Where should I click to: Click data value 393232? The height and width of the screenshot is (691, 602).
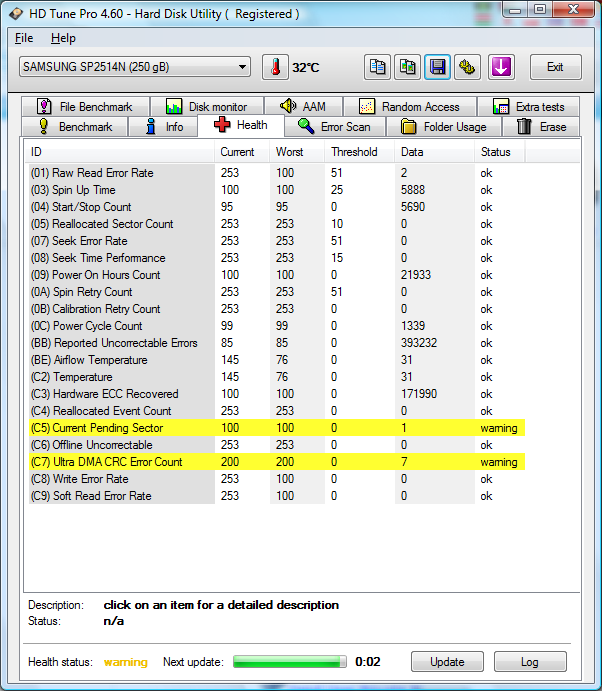pyautogui.click(x=419, y=343)
